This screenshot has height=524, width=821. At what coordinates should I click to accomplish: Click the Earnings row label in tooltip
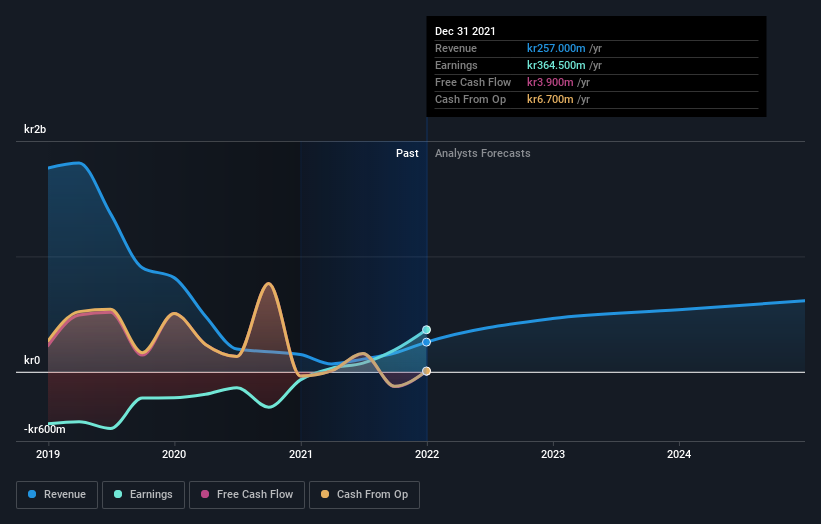pyautogui.click(x=456, y=65)
